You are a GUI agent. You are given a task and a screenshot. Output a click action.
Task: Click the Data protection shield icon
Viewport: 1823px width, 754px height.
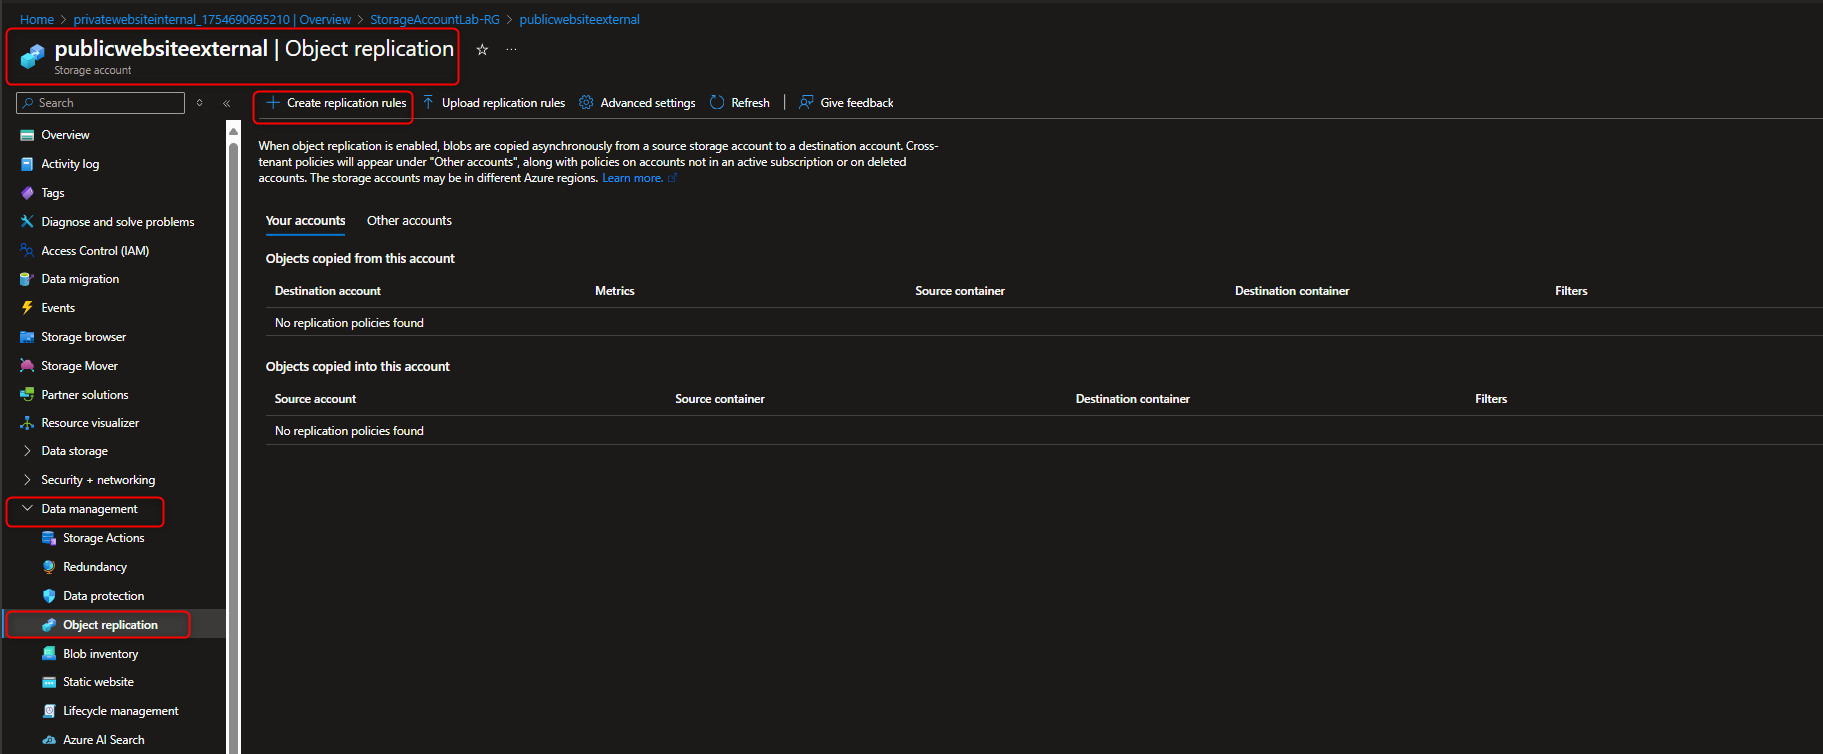(49, 596)
